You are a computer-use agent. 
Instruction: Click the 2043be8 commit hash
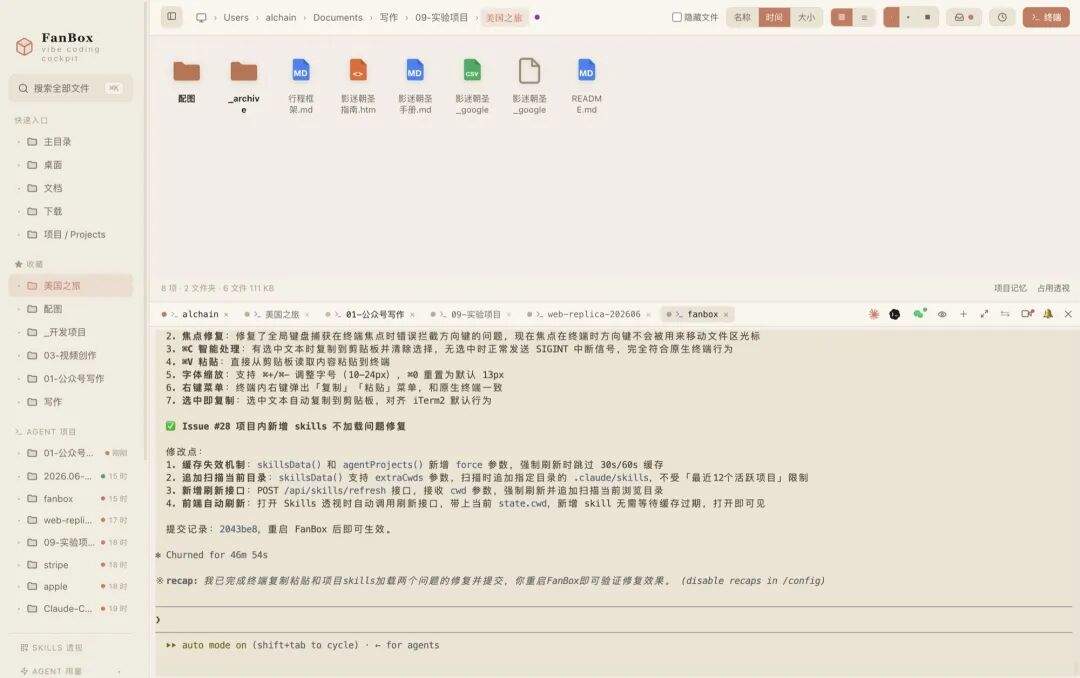tap(238, 529)
